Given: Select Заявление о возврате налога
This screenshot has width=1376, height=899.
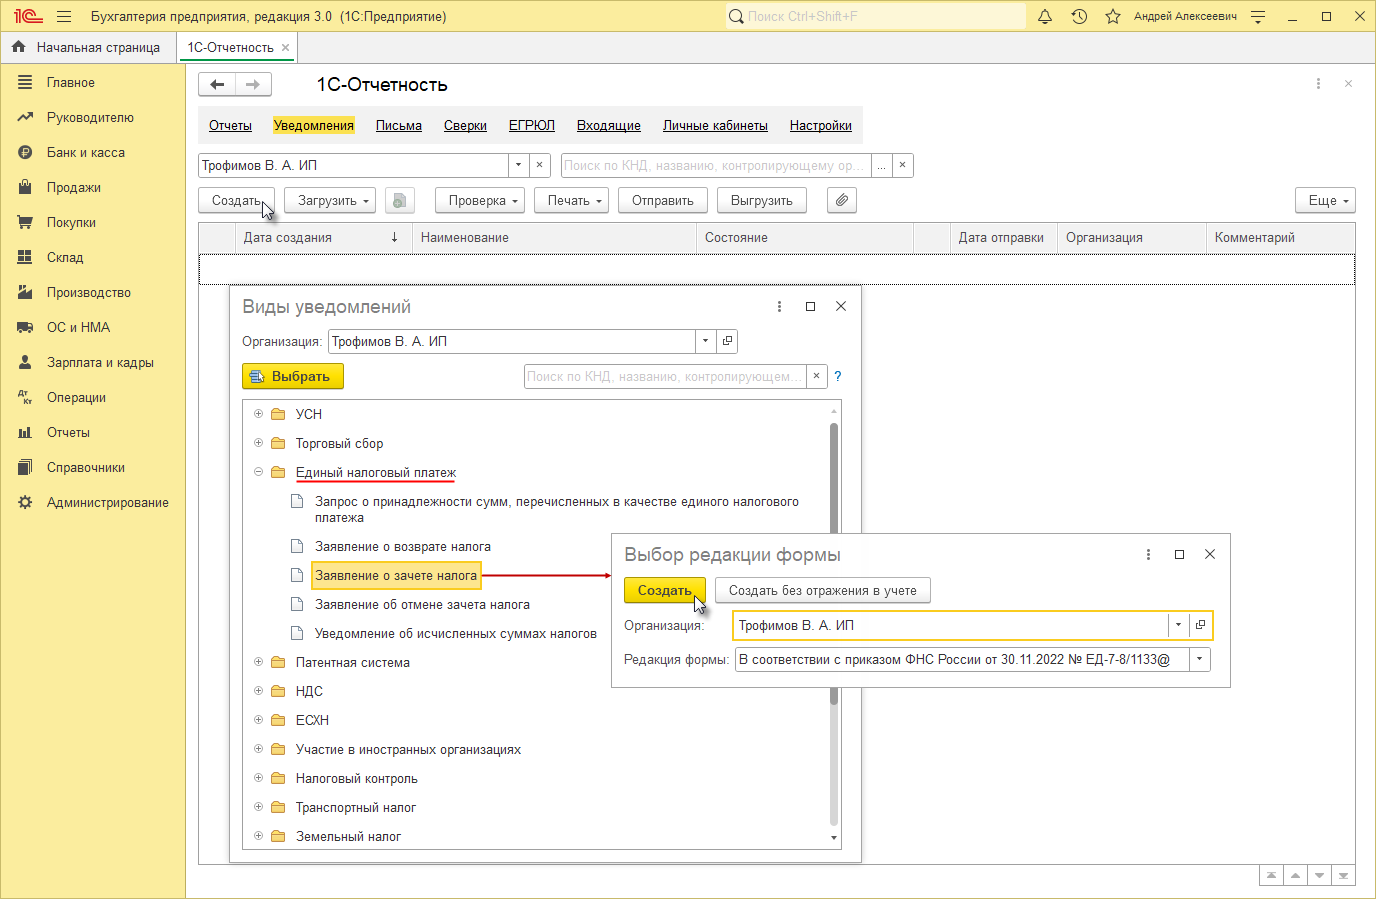Looking at the screenshot, I should click(x=403, y=547).
